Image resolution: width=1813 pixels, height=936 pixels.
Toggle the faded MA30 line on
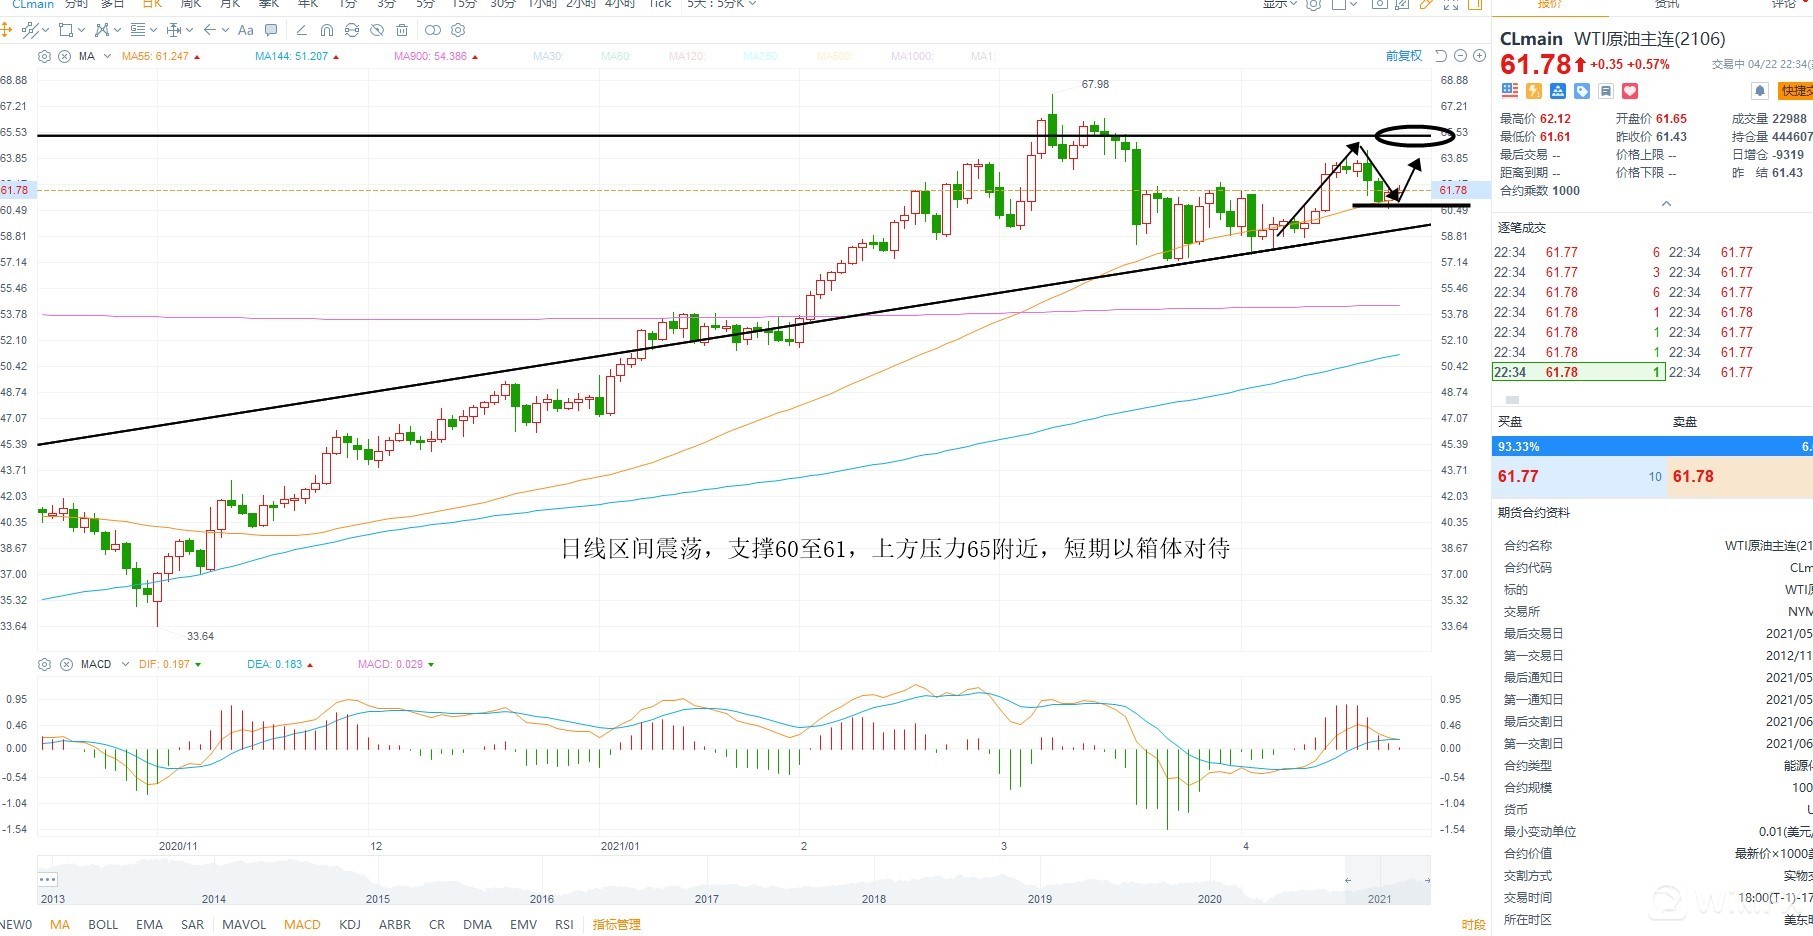547,56
